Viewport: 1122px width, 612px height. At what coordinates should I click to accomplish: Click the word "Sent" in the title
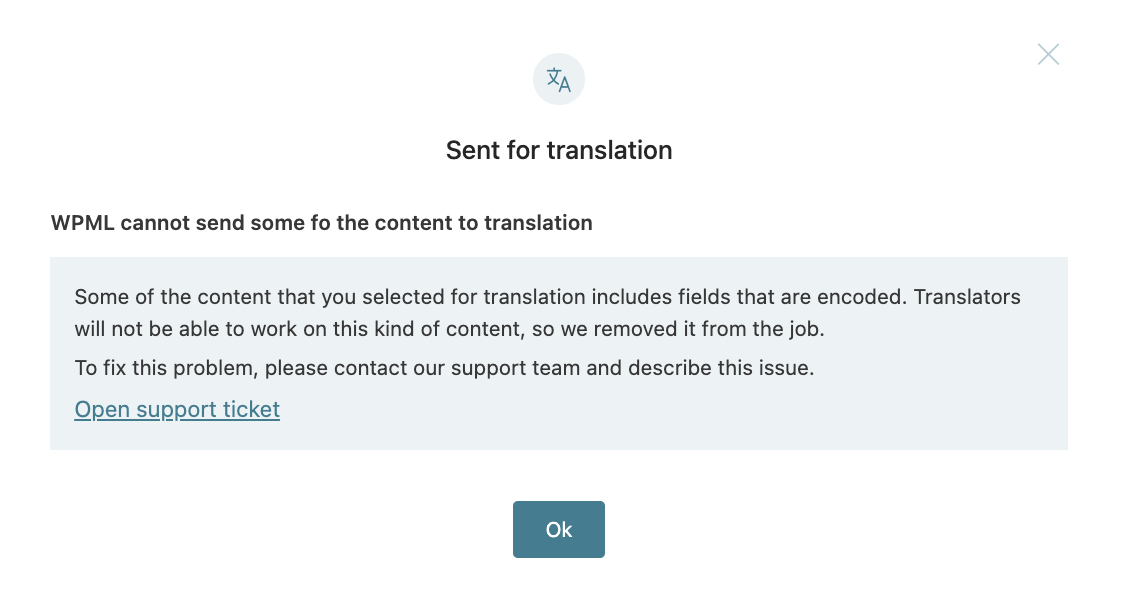(x=470, y=150)
